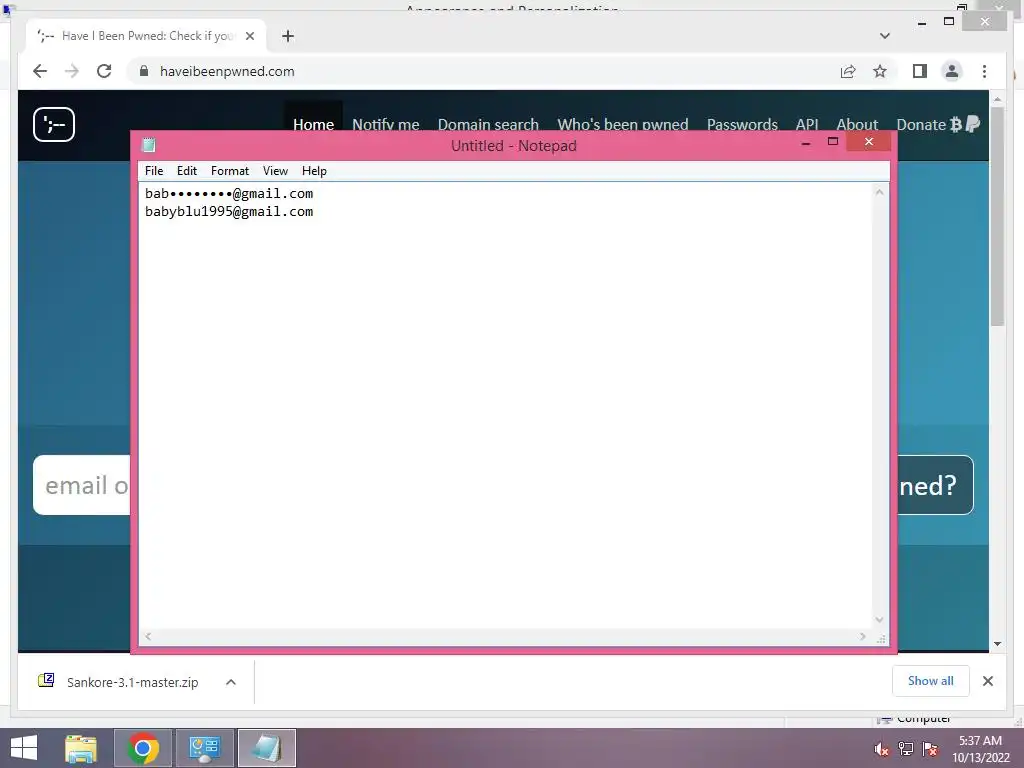
Task: Open API page link
Action: [x=807, y=124]
